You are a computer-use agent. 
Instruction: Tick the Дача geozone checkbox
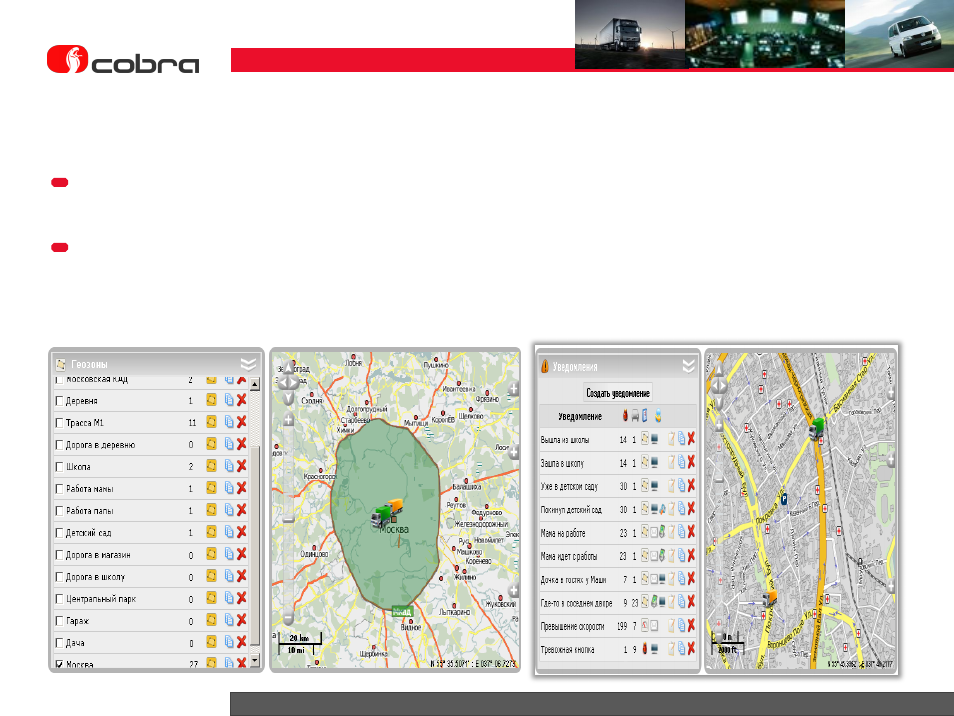(x=59, y=642)
